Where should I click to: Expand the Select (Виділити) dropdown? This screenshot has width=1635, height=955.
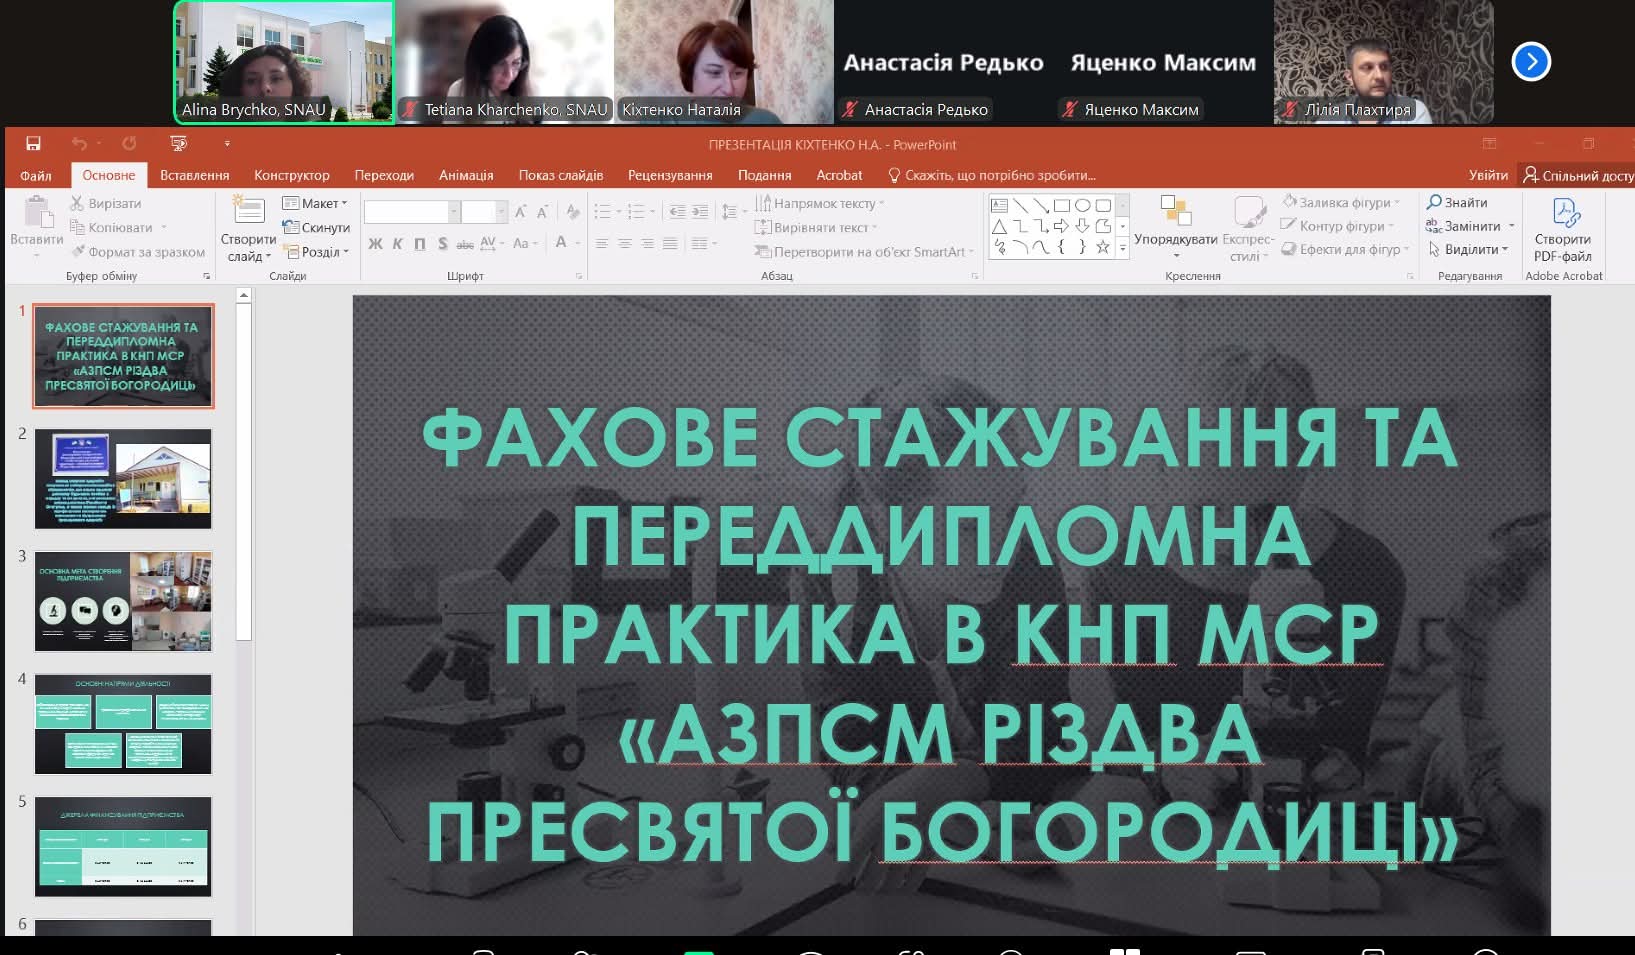coord(1469,250)
